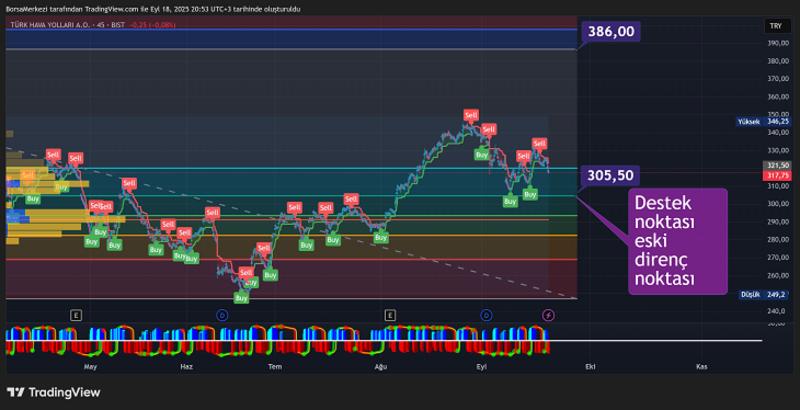Click the 390,00 price axis label
800x410 pixels.
(778, 43)
